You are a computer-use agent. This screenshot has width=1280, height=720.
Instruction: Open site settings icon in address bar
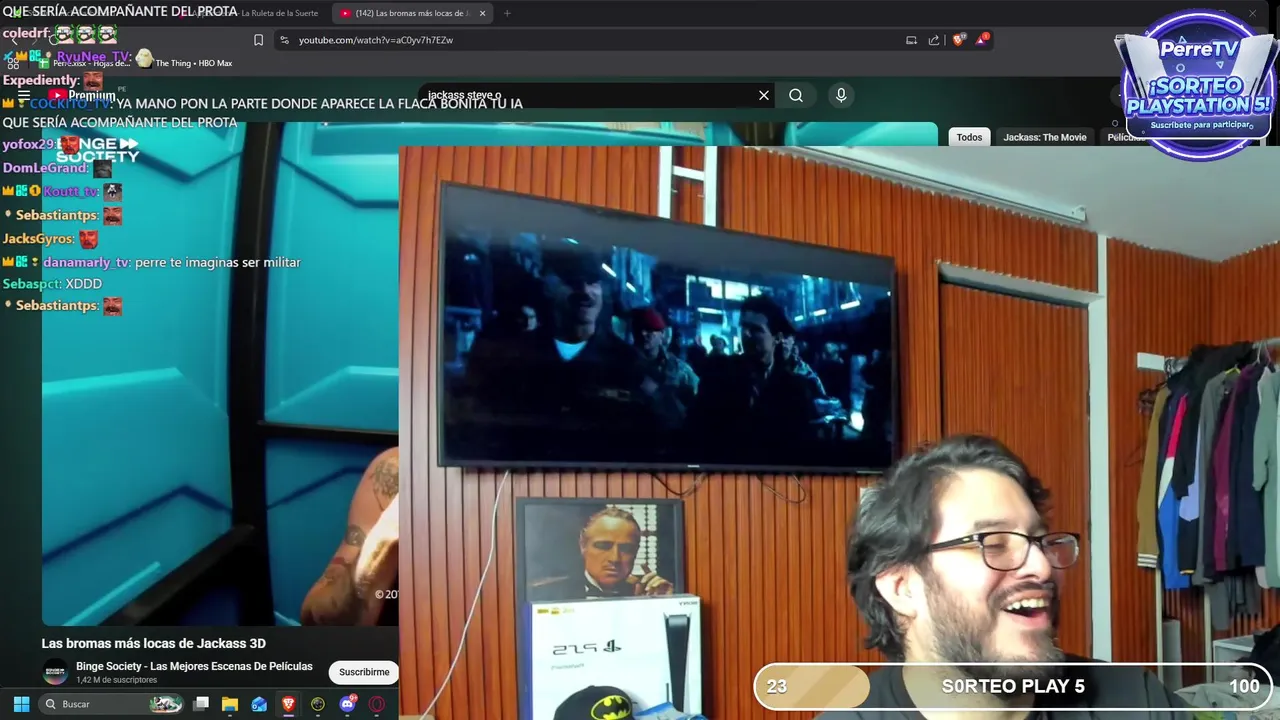point(284,40)
